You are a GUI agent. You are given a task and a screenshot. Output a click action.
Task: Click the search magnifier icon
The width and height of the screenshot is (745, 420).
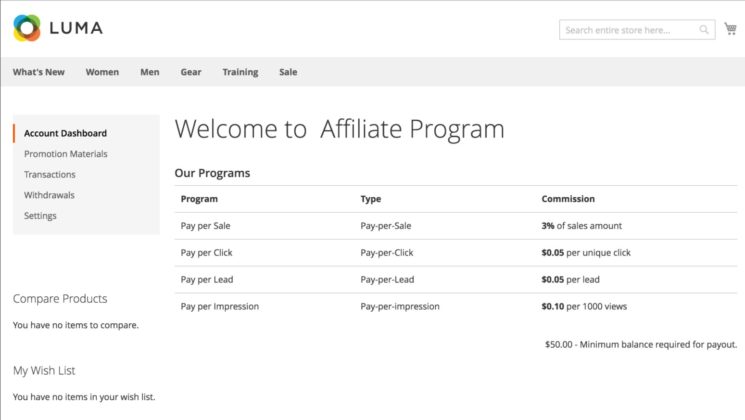click(x=704, y=30)
